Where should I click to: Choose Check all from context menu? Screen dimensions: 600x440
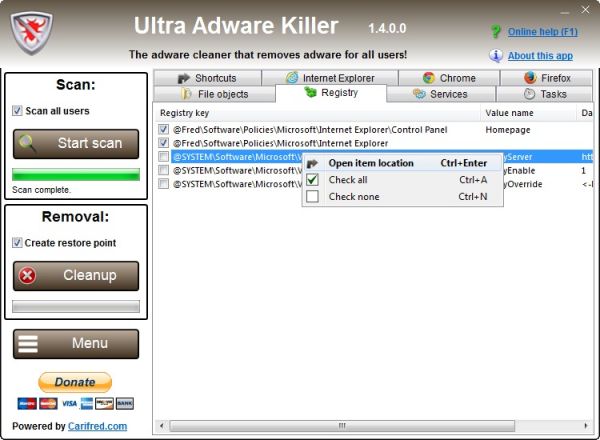(402, 180)
